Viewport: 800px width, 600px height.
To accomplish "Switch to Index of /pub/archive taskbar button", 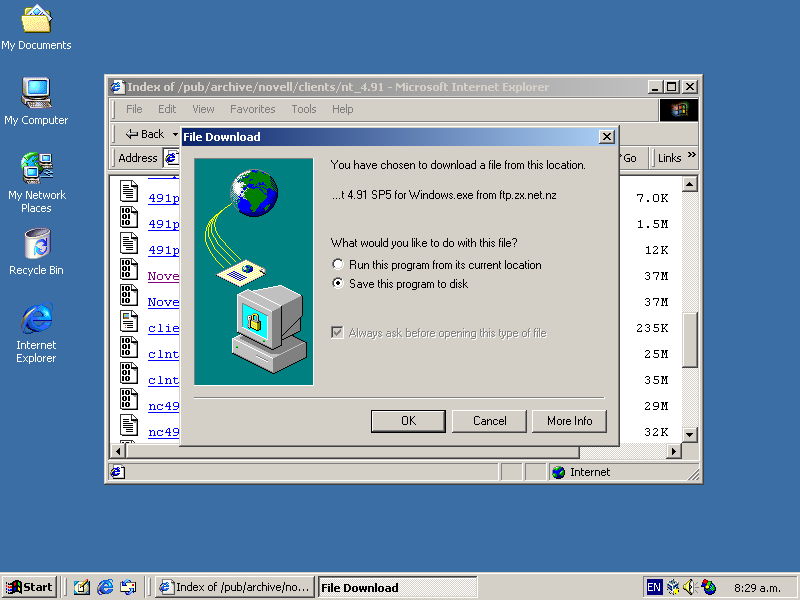I will point(234,587).
